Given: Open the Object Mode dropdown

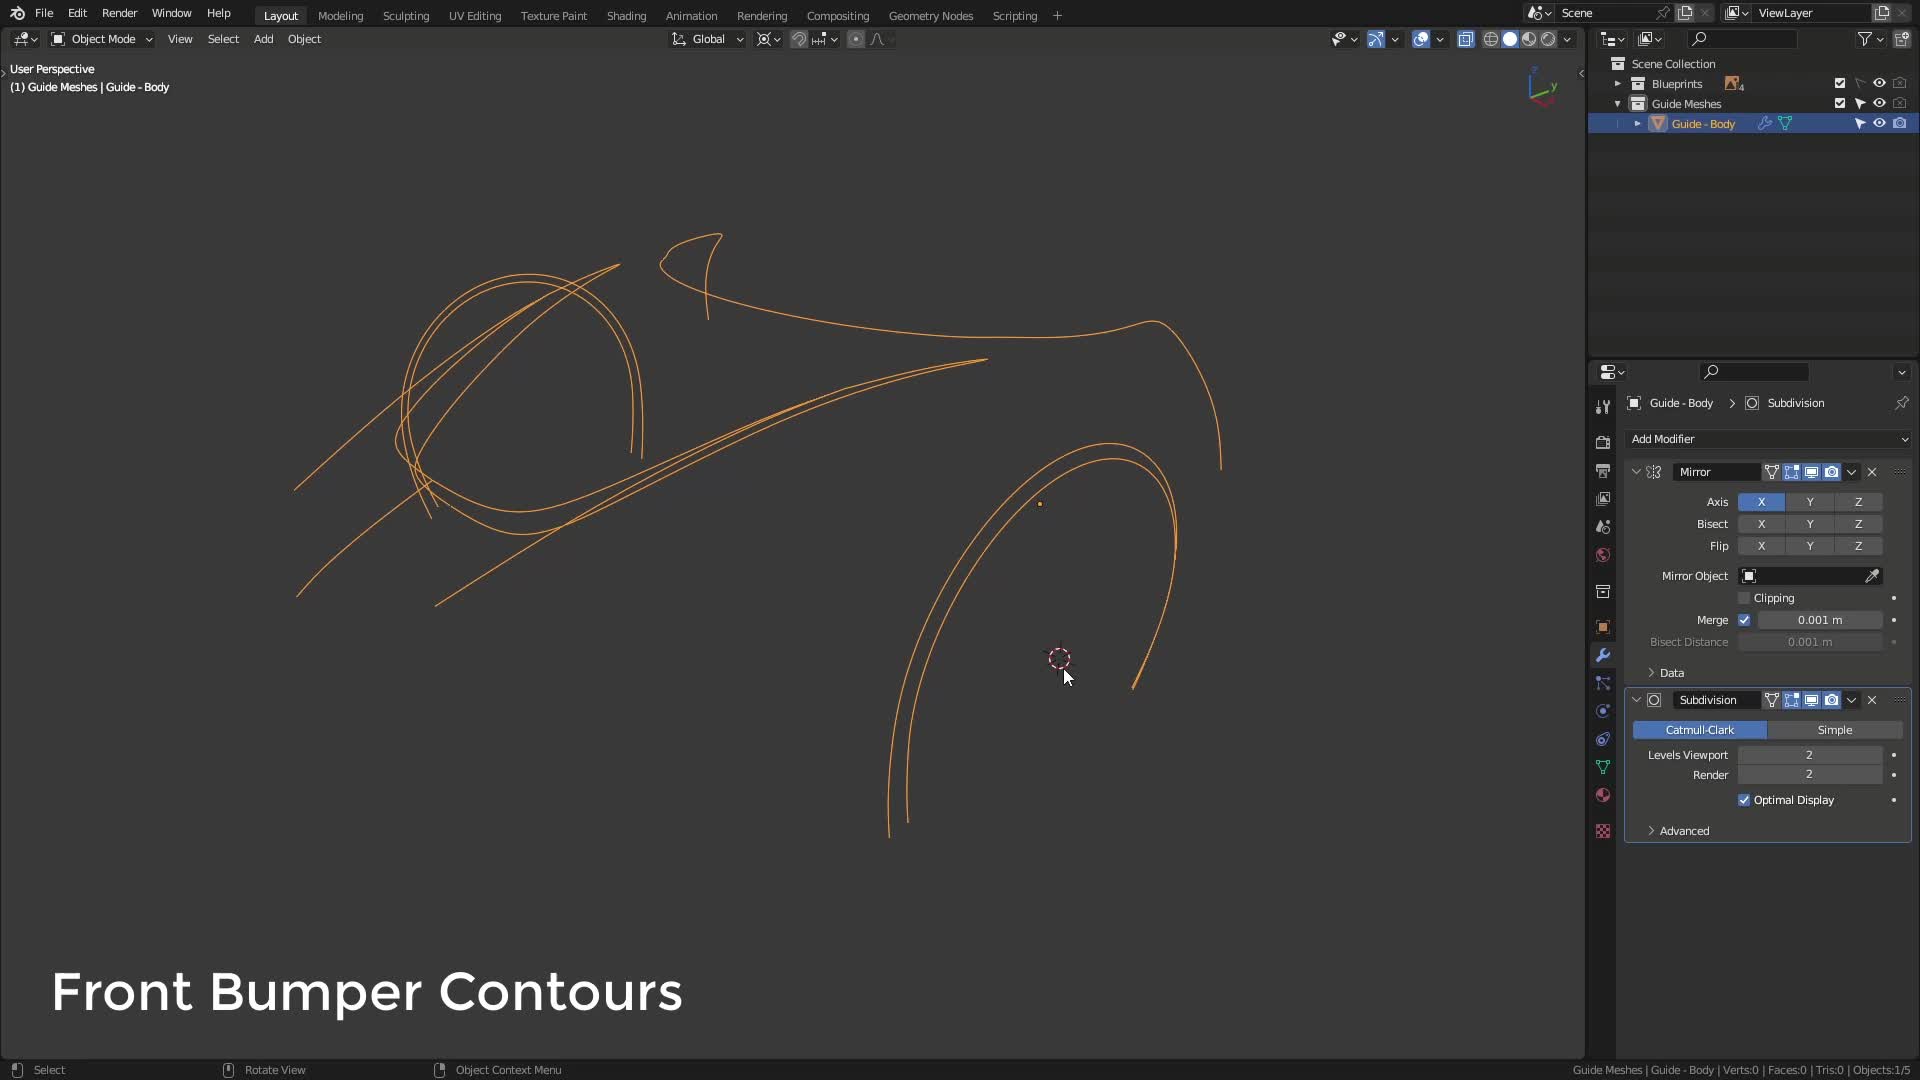Looking at the screenshot, I should 102,39.
